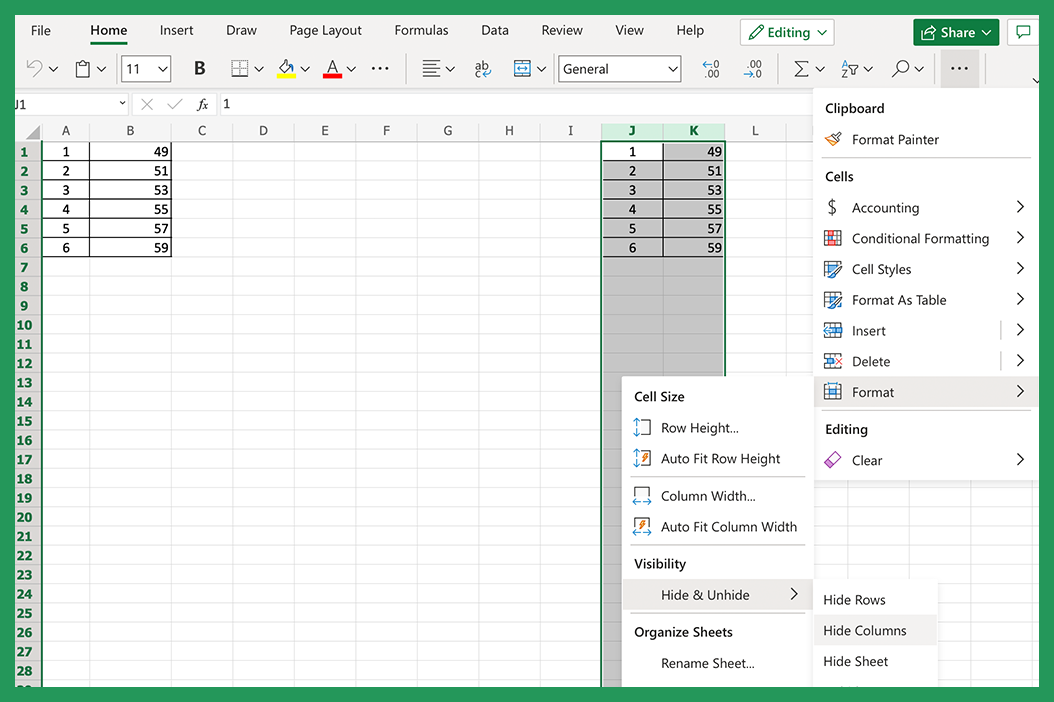The height and width of the screenshot is (702, 1054).
Task: Switch to the Formulas ribbon tab
Action: pyautogui.click(x=421, y=30)
